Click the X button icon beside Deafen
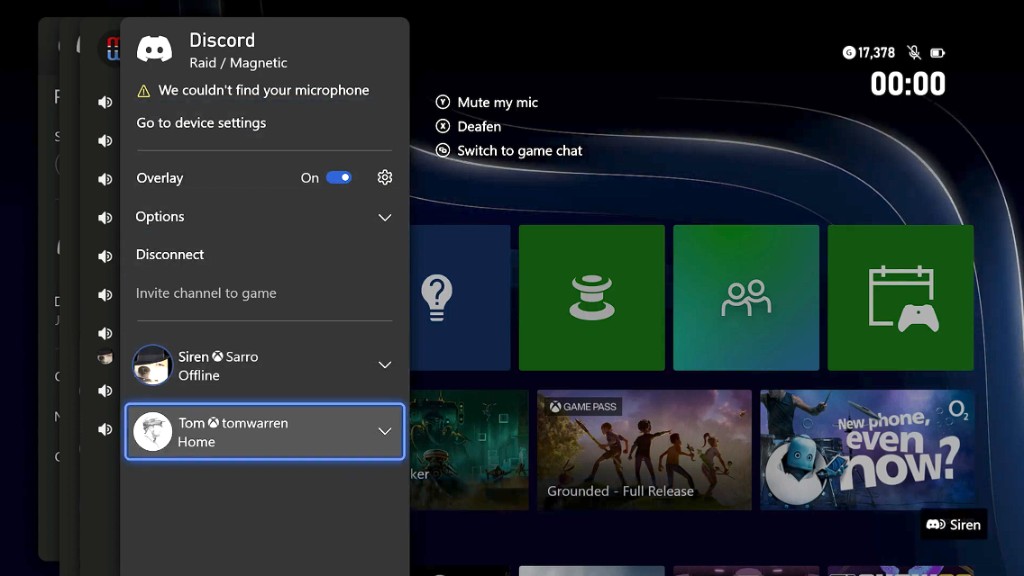The height and width of the screenshot is (576, 1024). [x=443, y=126]
